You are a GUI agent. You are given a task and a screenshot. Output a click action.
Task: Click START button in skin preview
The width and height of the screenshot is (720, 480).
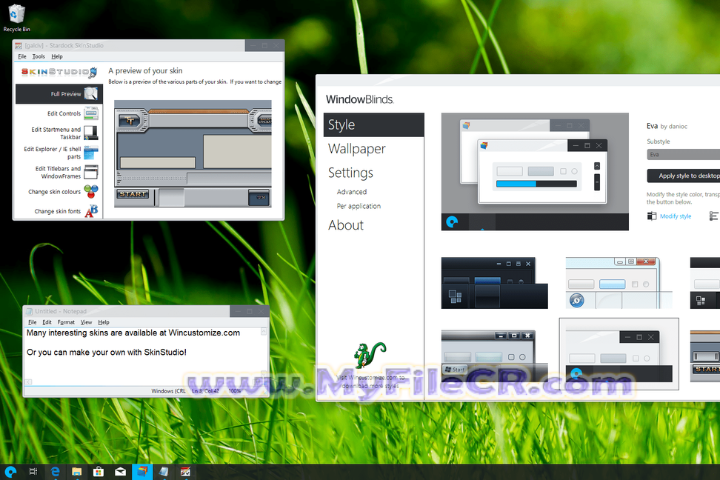(133, 194)
